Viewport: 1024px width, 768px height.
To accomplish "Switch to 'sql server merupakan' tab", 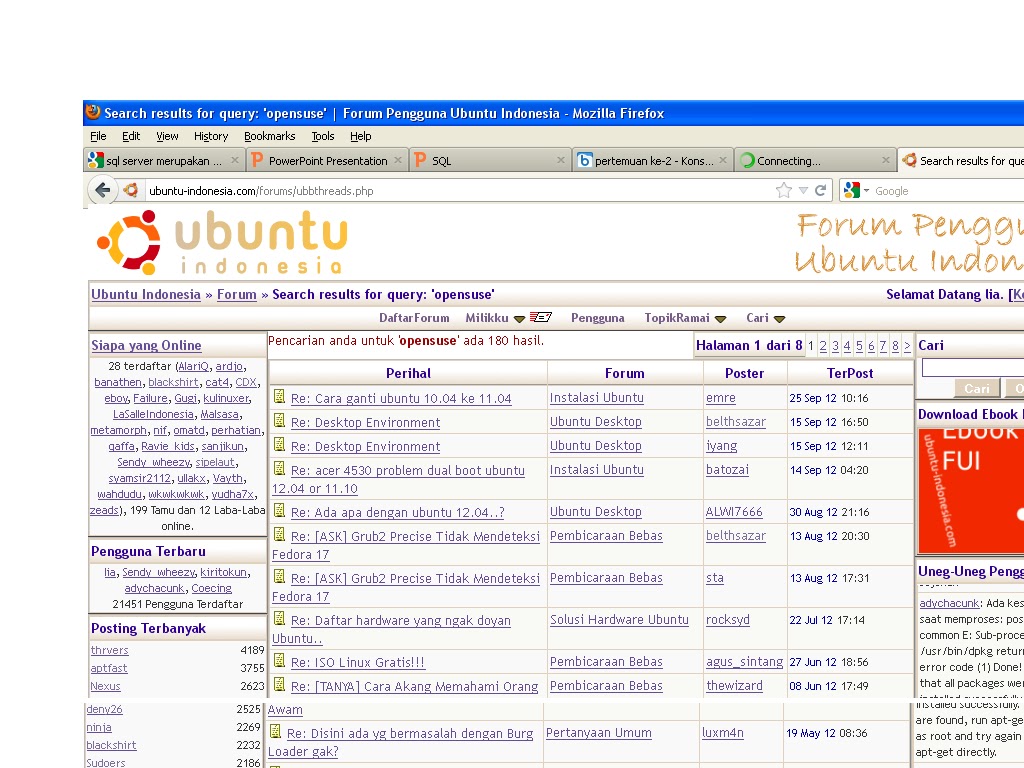I will pos(164,161).
